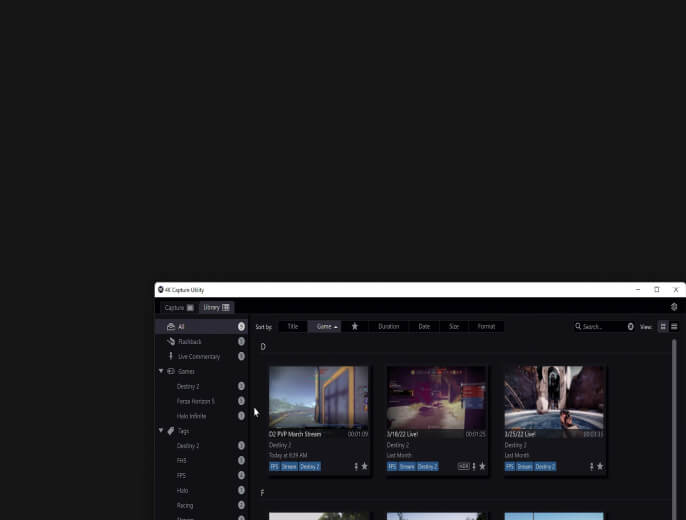Viewport: 686px width, 520px height.
Task: Sort library by Title
Action: pos(293,326)
